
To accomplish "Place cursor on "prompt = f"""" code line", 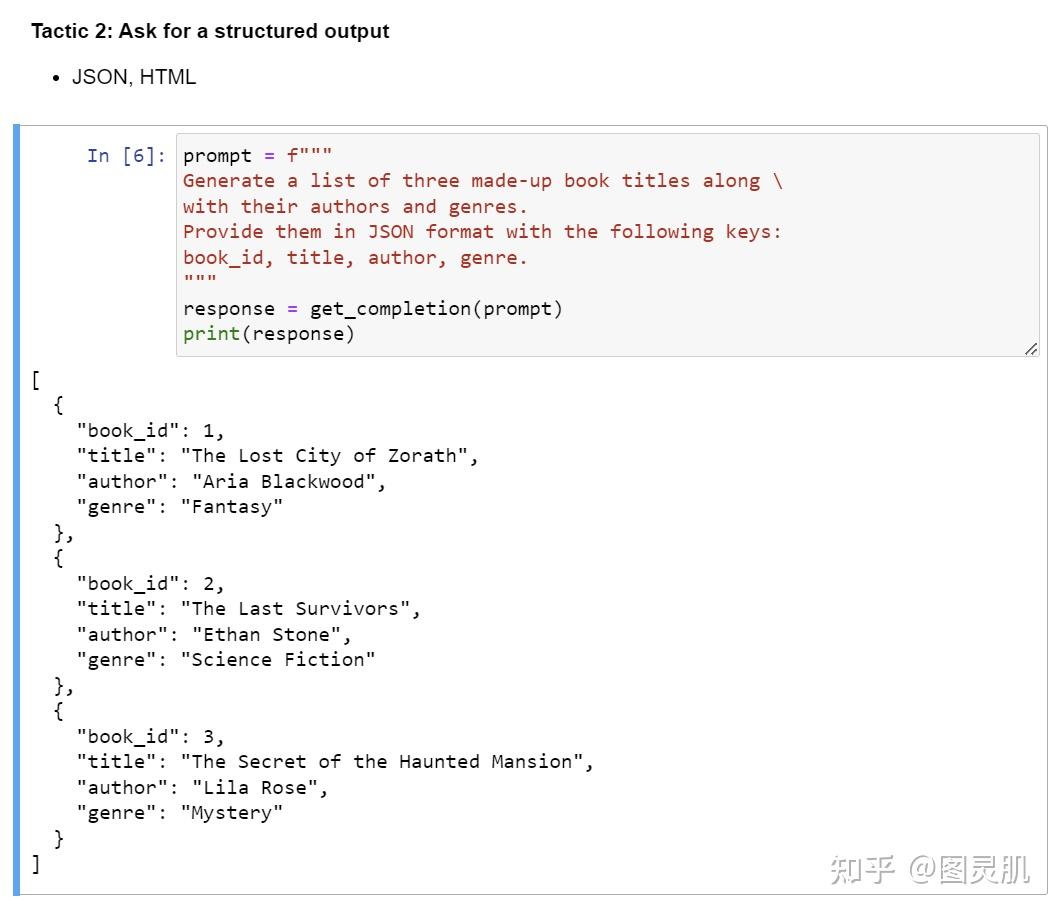I will (258, 156).
